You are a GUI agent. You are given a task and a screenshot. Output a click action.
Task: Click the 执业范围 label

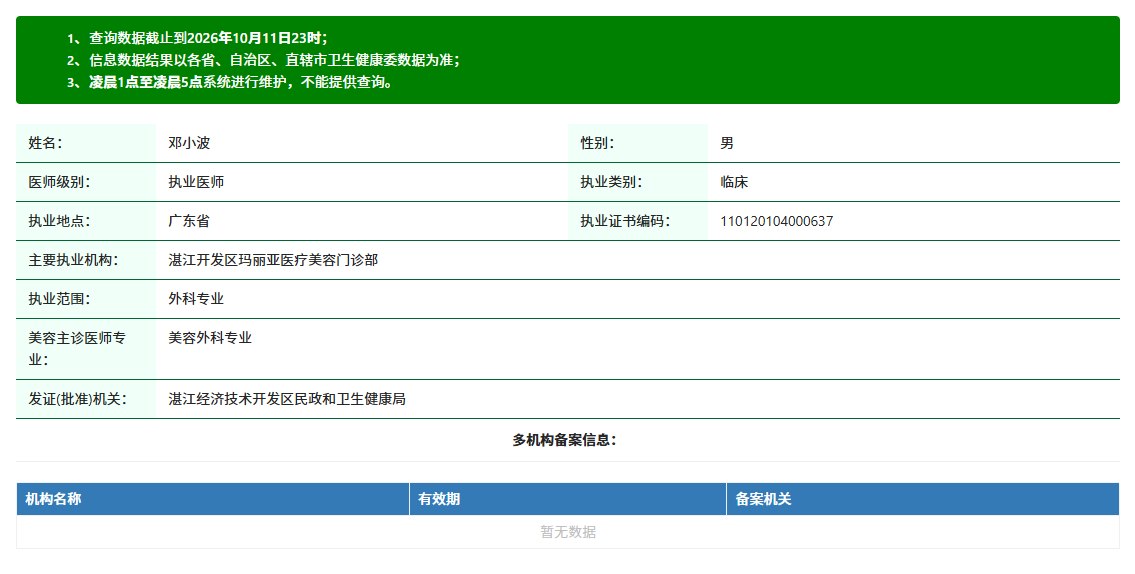click(x=59, y=300)
